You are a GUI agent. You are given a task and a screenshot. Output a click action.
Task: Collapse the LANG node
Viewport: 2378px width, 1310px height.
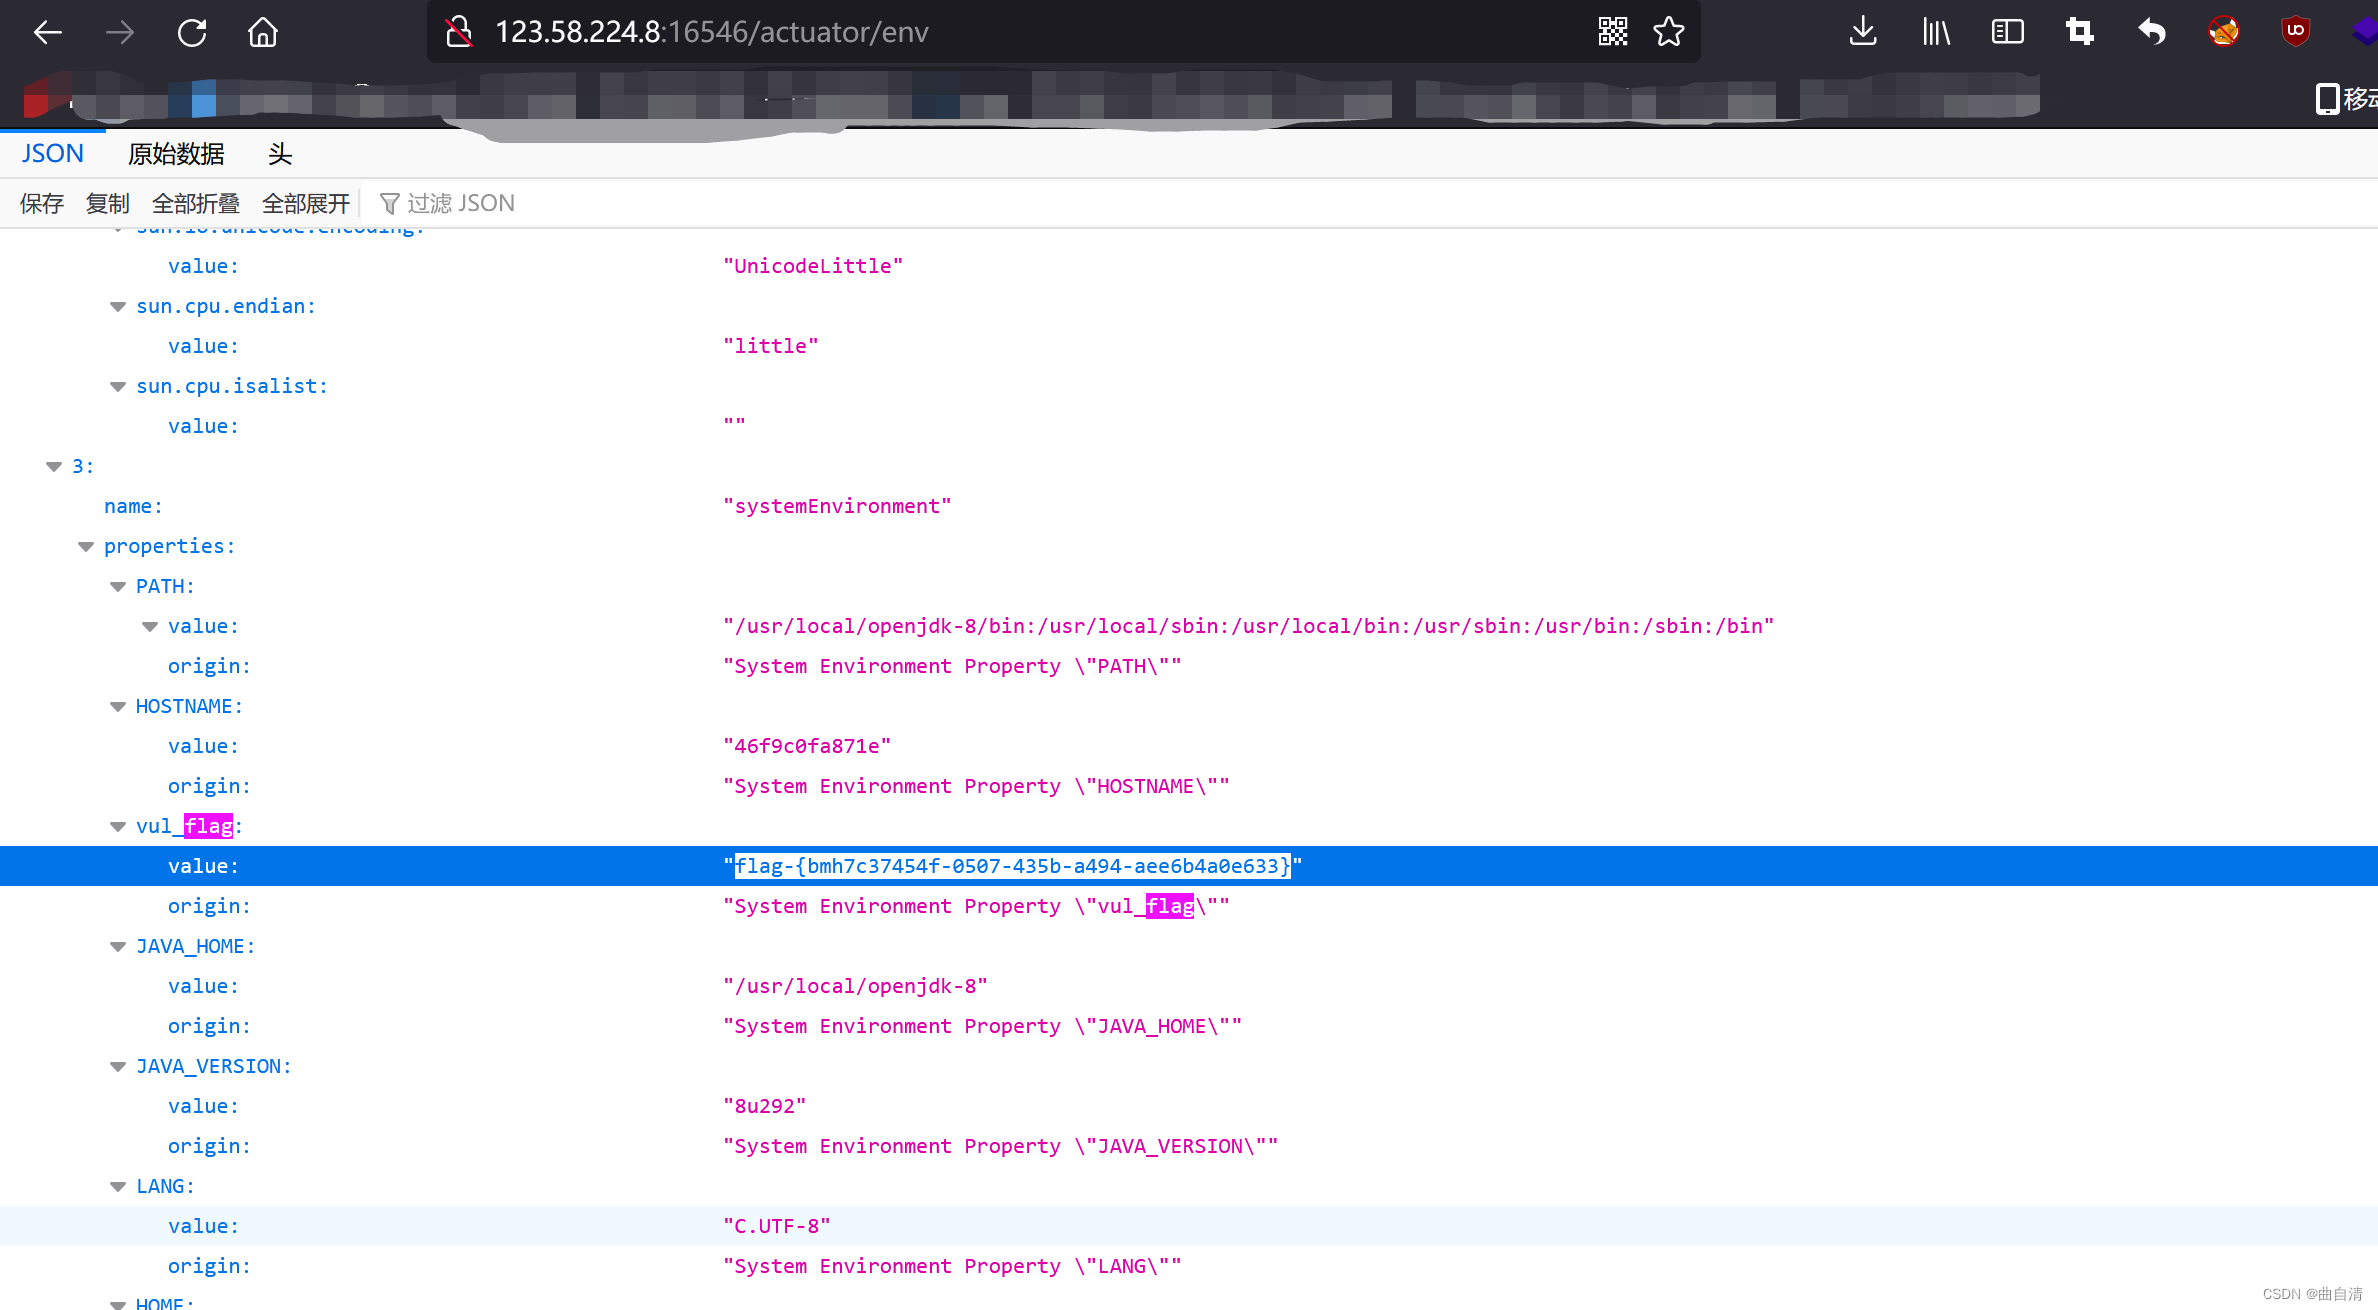coord(118,1187)
